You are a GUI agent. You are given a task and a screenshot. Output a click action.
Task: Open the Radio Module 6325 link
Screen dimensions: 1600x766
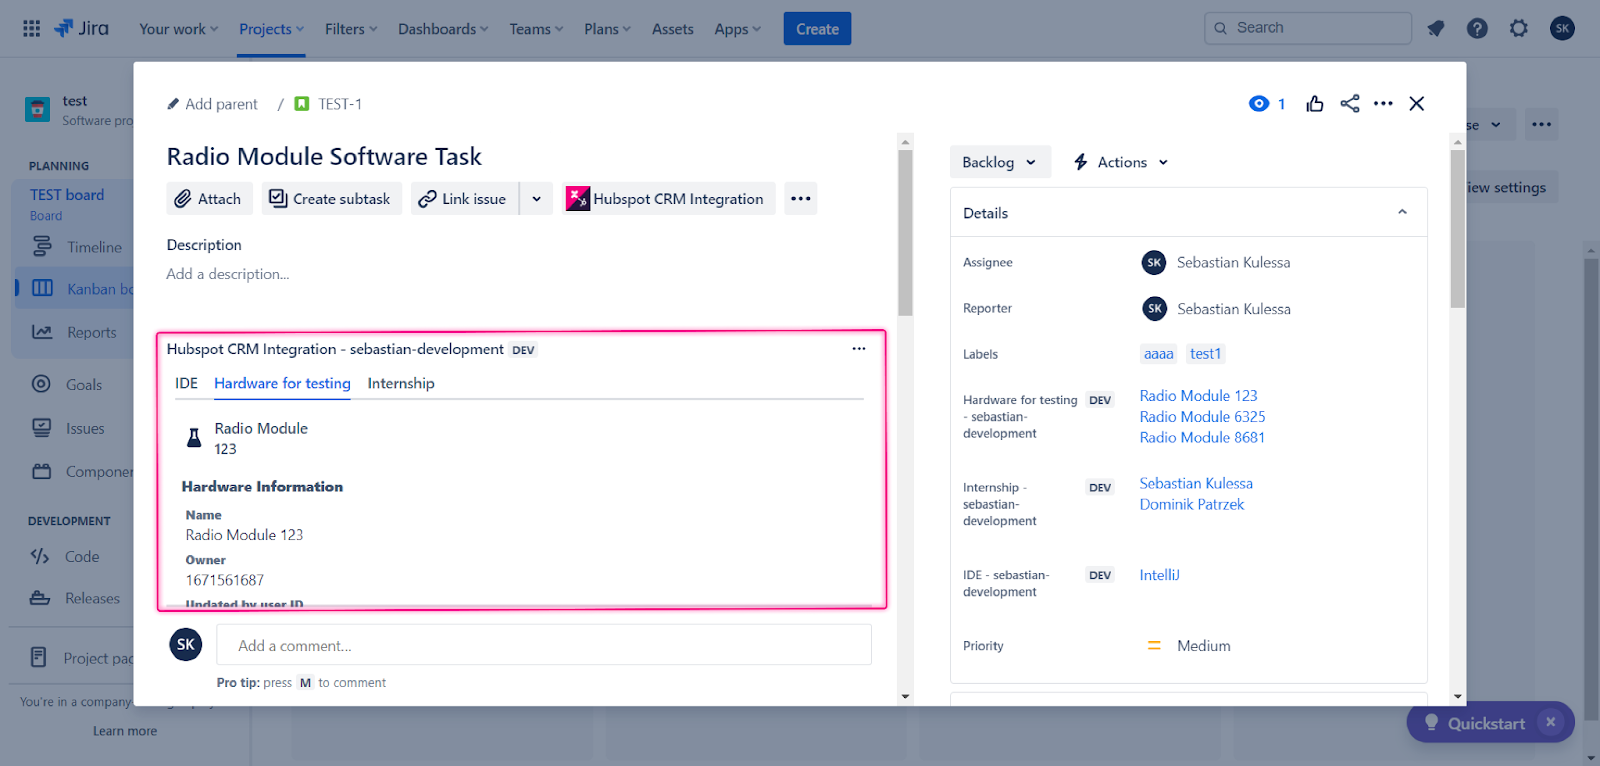[x=1202, y=417]
